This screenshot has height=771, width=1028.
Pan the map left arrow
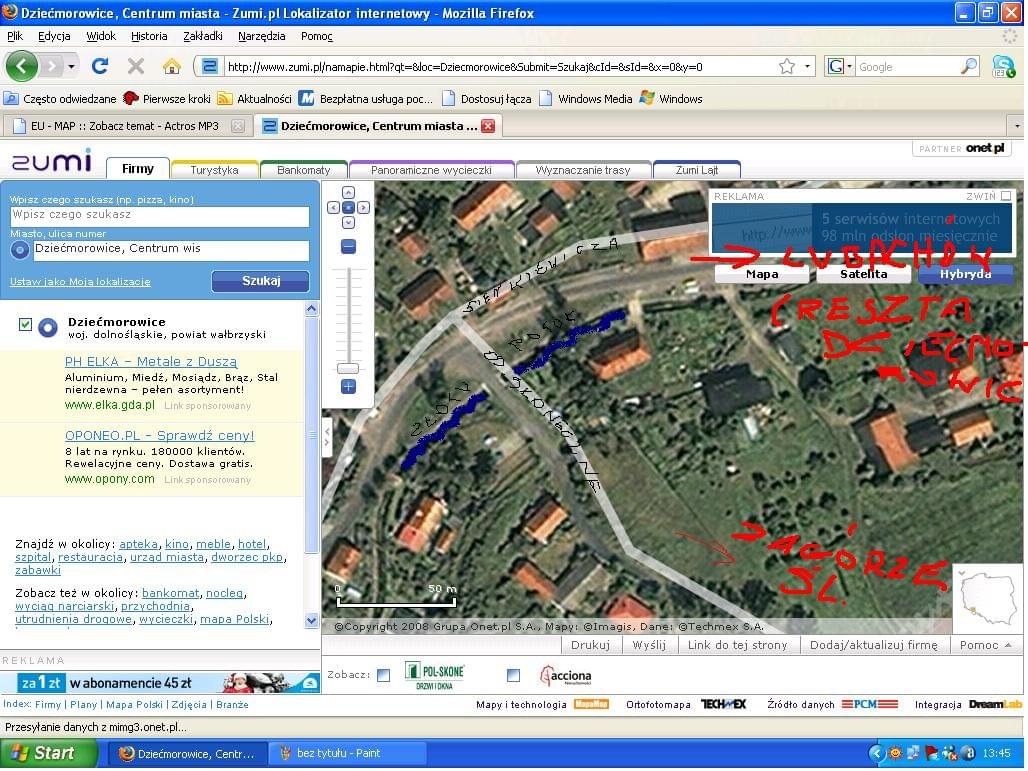coord(333,207)
